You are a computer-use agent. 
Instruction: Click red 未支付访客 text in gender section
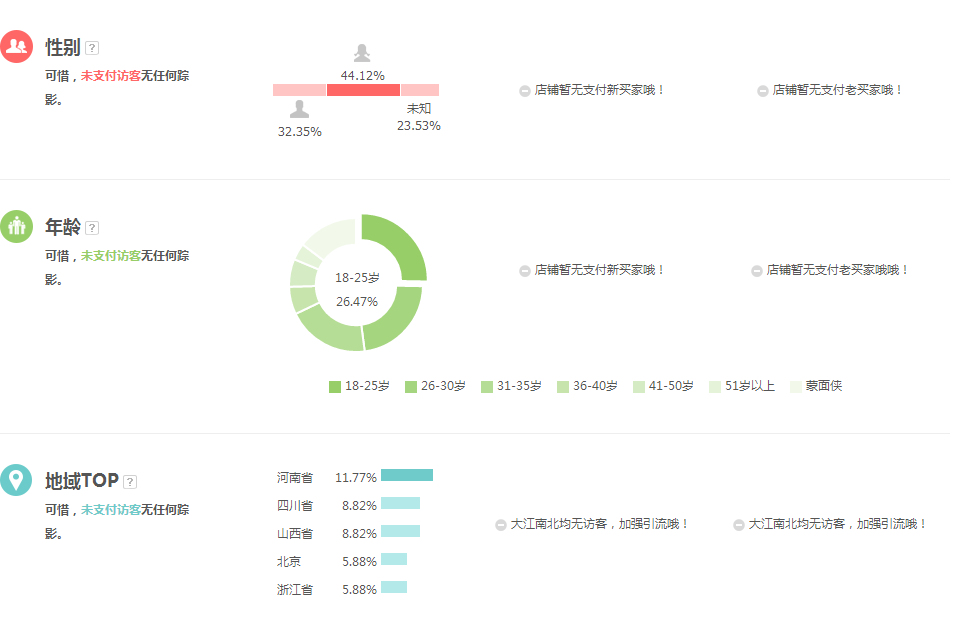[x=110, y=76]
